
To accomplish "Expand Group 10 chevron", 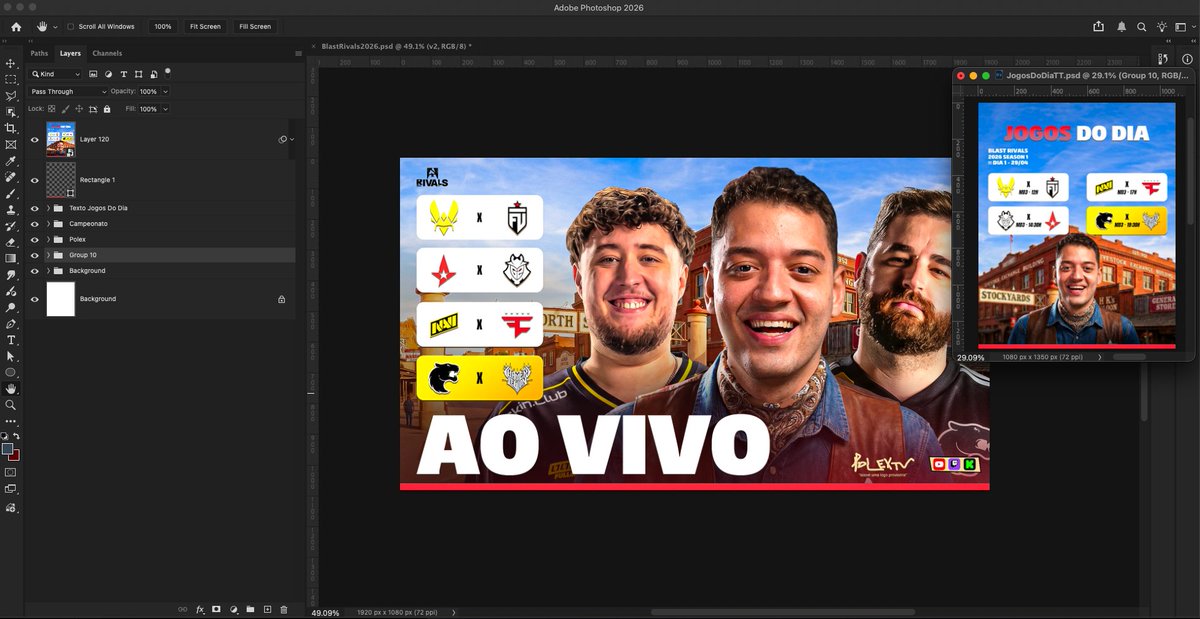I will pyautogui.click(x=48, y=255).
